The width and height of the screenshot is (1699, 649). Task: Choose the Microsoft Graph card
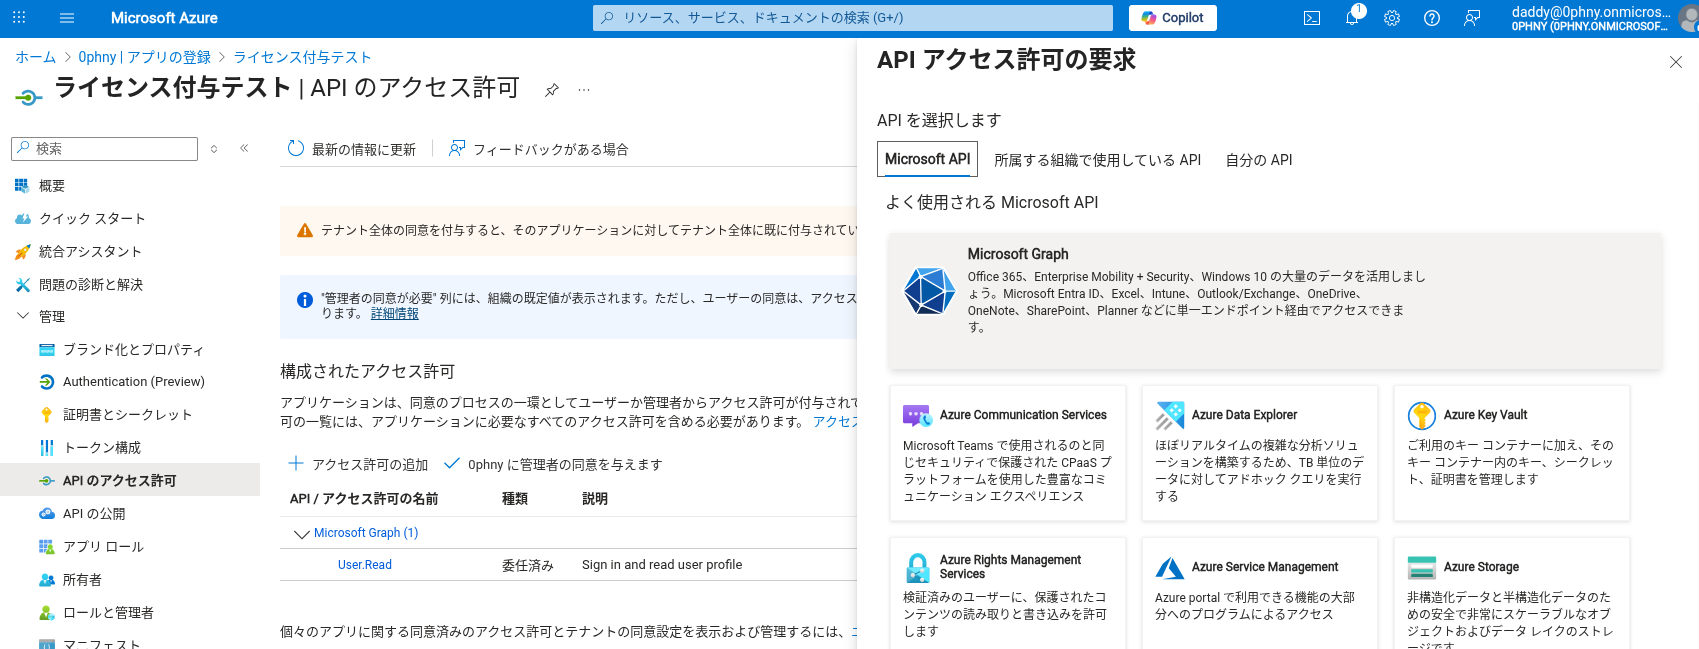point(1275,302)
